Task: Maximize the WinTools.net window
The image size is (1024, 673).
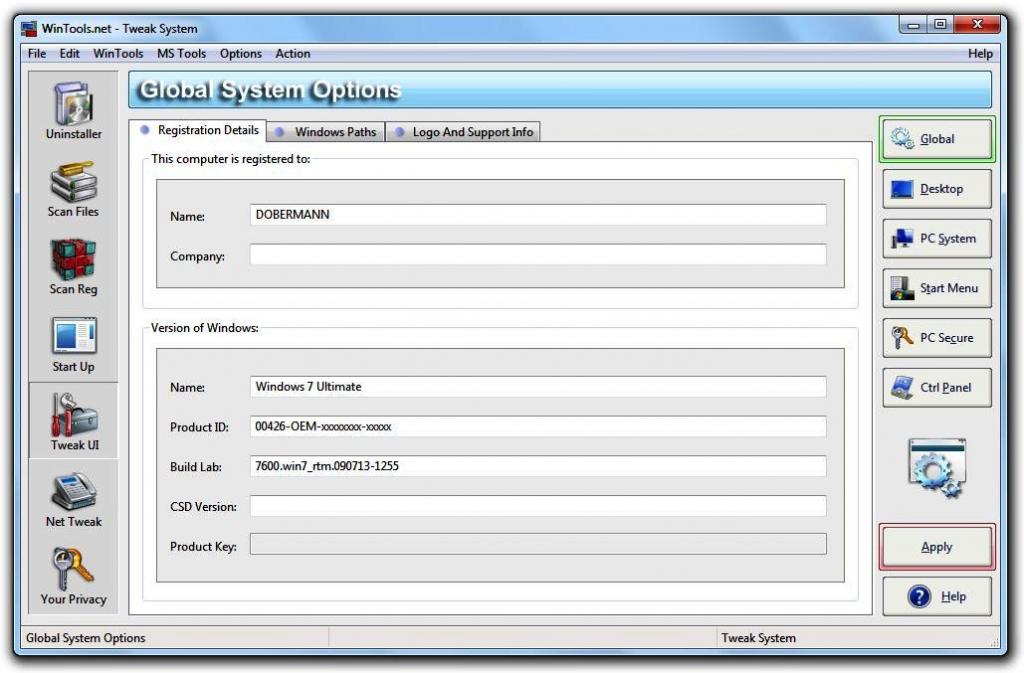Action: 940,25
